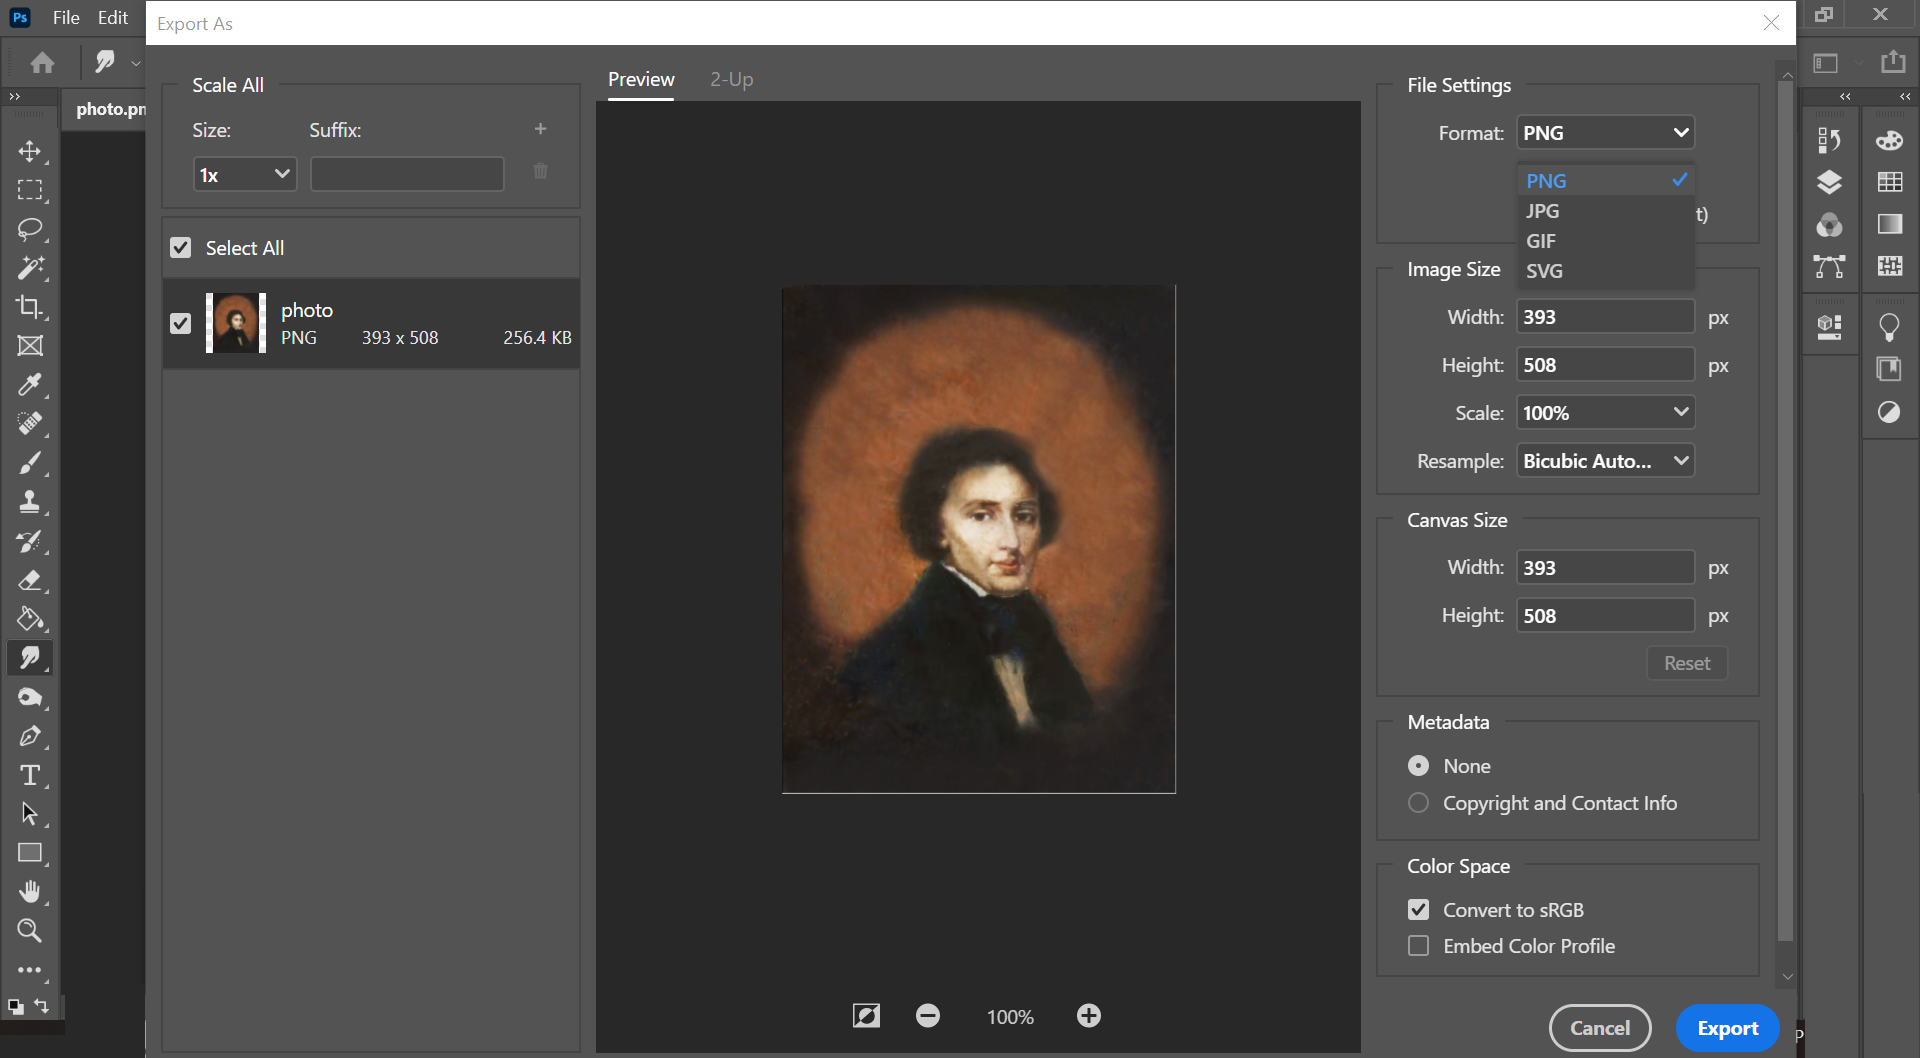Viewport: 1920px width, 1058px height.
Task: Click the Canvas Size Width field
Action: [1605, 568]
